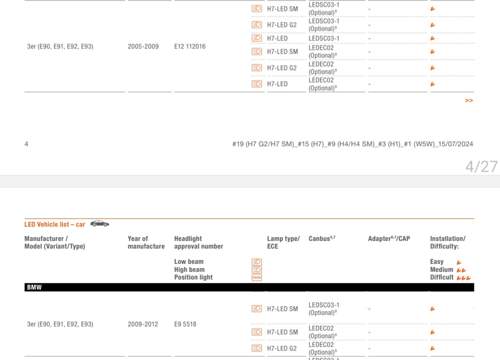The height and width of the screenshot is (360, 500).
Task: Click the LED Vehicle list – car heading
Action: coord(55,224)
